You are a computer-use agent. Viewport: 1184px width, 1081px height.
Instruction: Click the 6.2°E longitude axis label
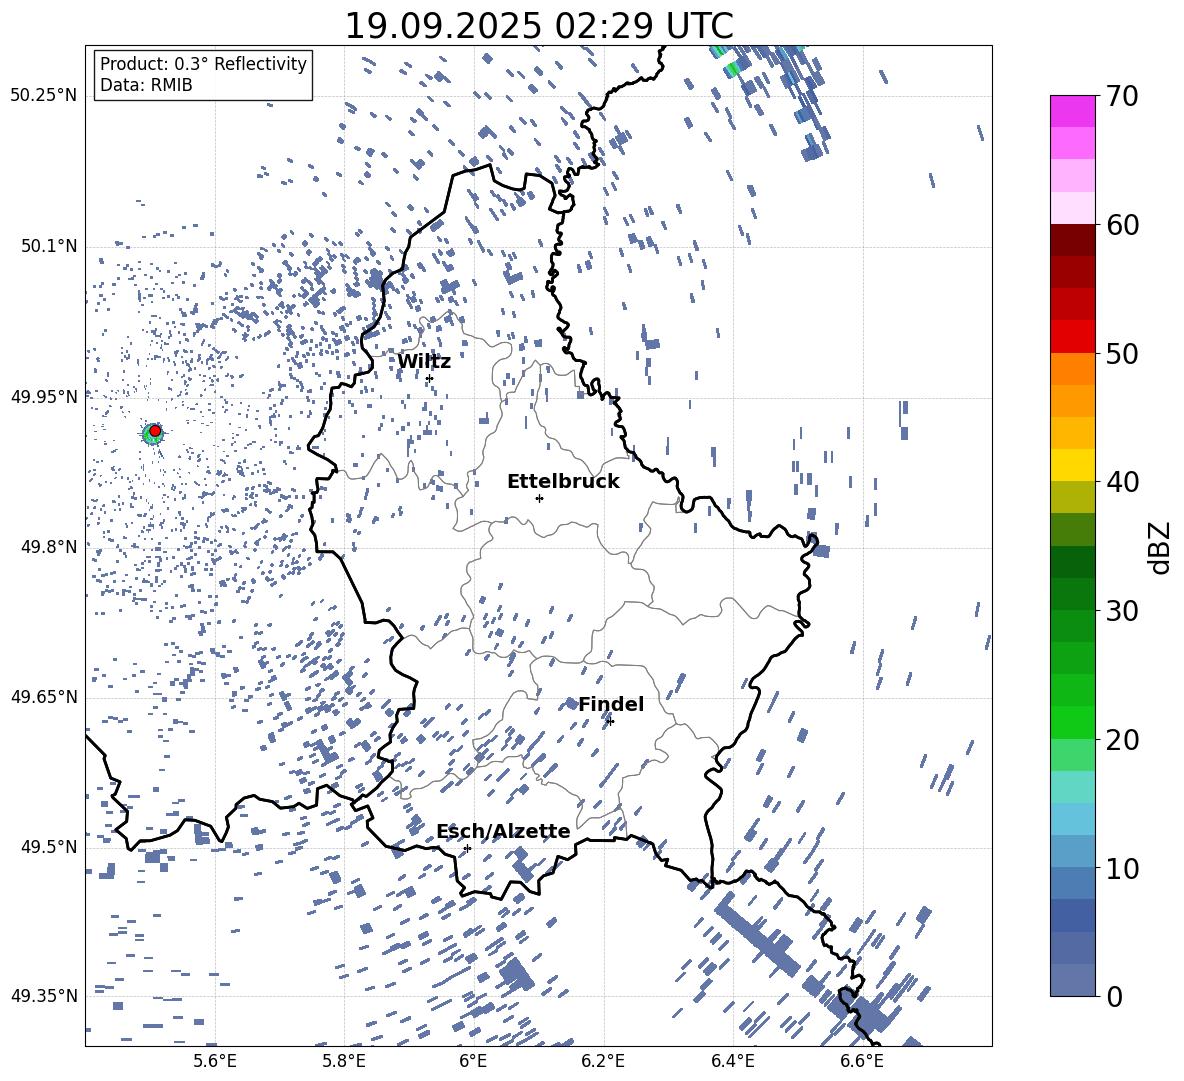click(x=603, y=1060)
